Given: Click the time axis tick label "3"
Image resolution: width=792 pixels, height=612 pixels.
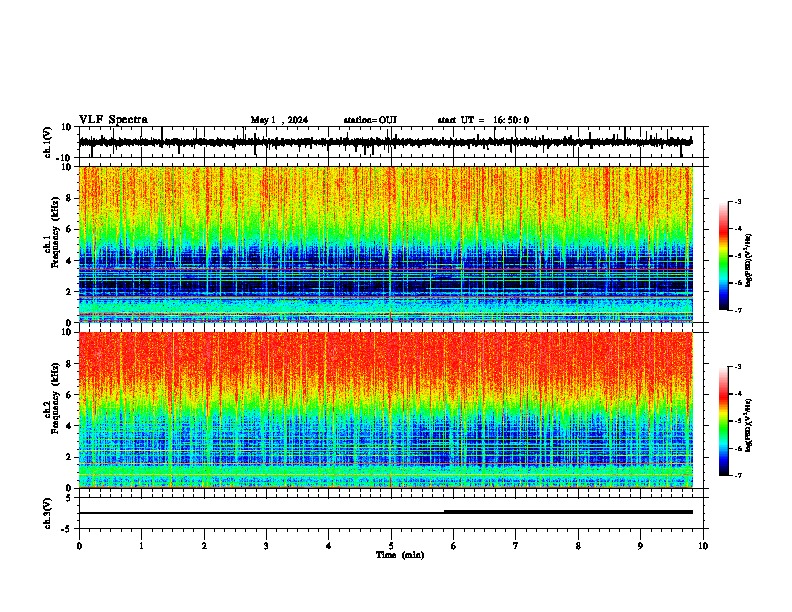Looking at the screenshot, I should (266, 546).
